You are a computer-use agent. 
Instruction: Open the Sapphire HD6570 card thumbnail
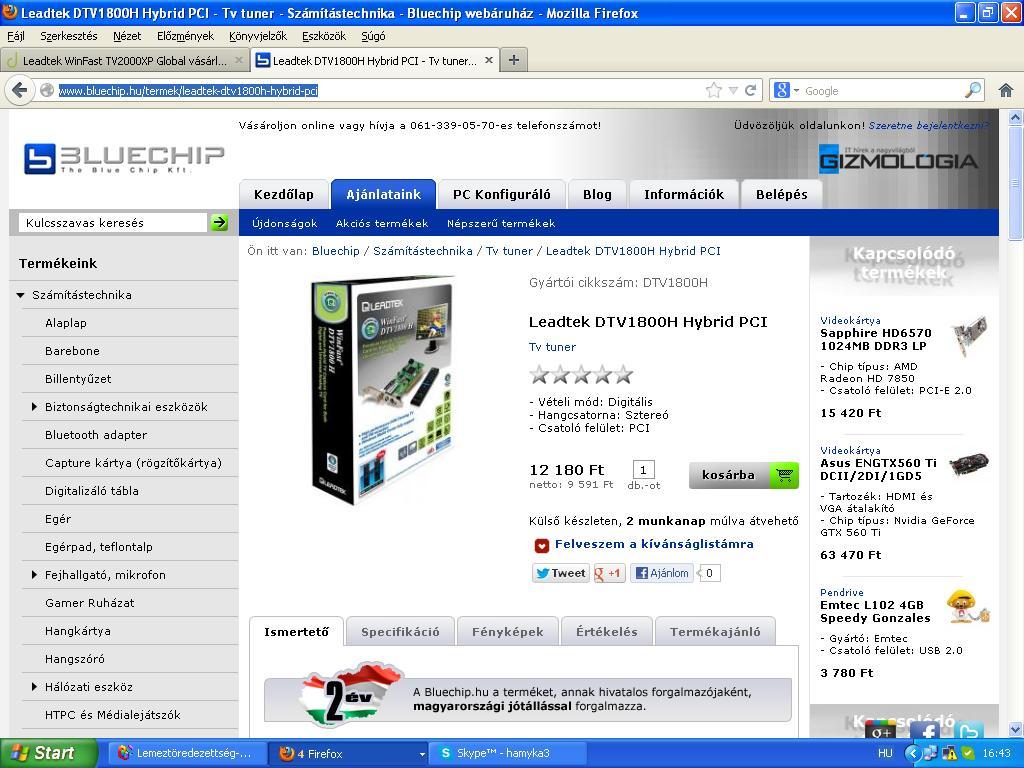pos(970,336)
